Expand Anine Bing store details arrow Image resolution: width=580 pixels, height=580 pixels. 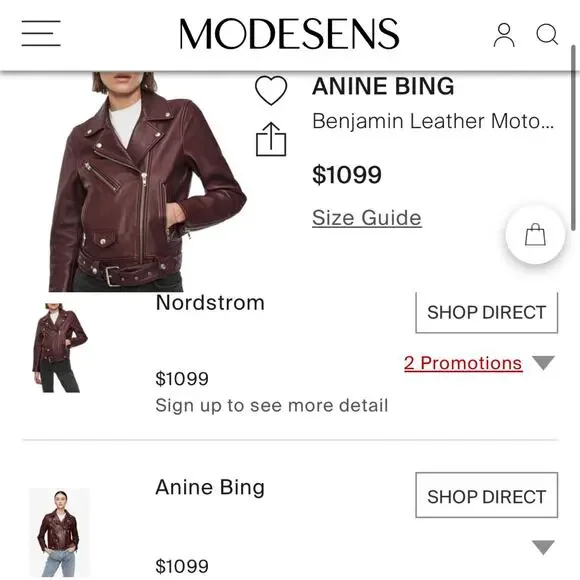tap(543, 547)
